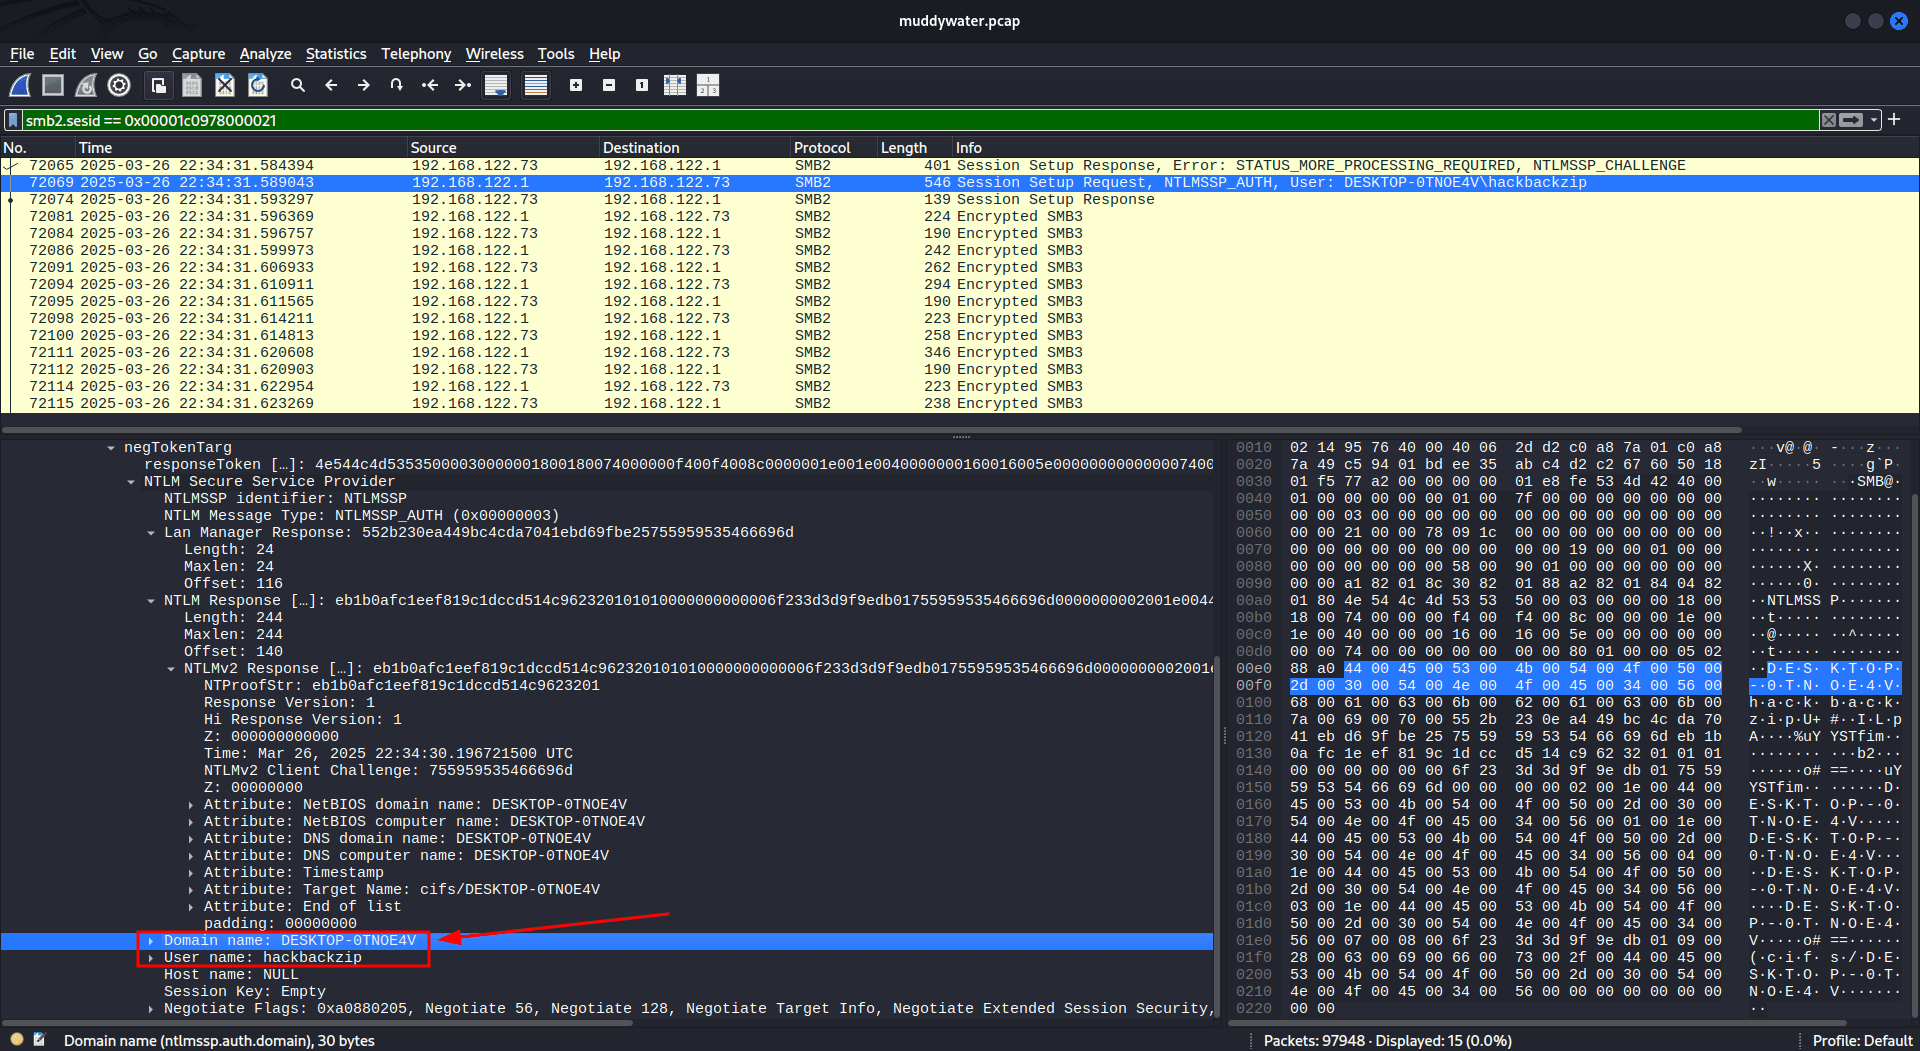This screenshot has height=1051, width=1920.
Task: Select packet 72074 Session Setup Response
Action: click(x=960, y=200)
